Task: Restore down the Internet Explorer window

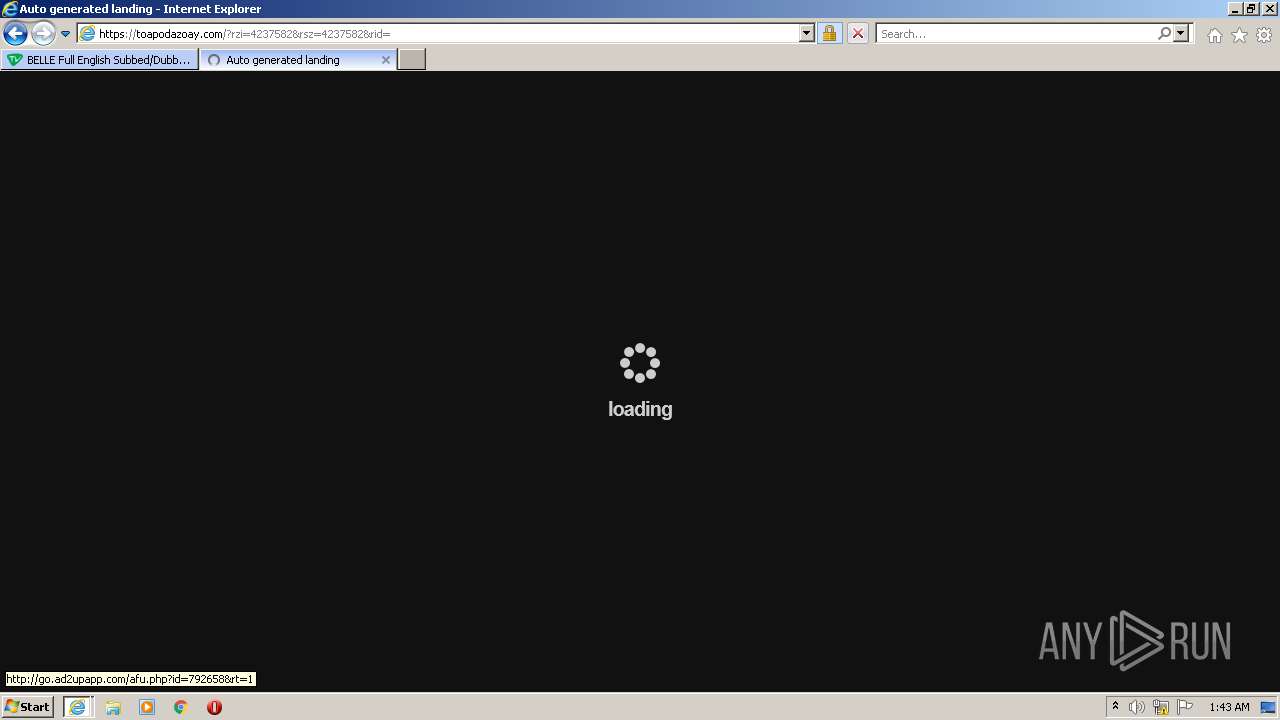Action: tap(1251, 9)
